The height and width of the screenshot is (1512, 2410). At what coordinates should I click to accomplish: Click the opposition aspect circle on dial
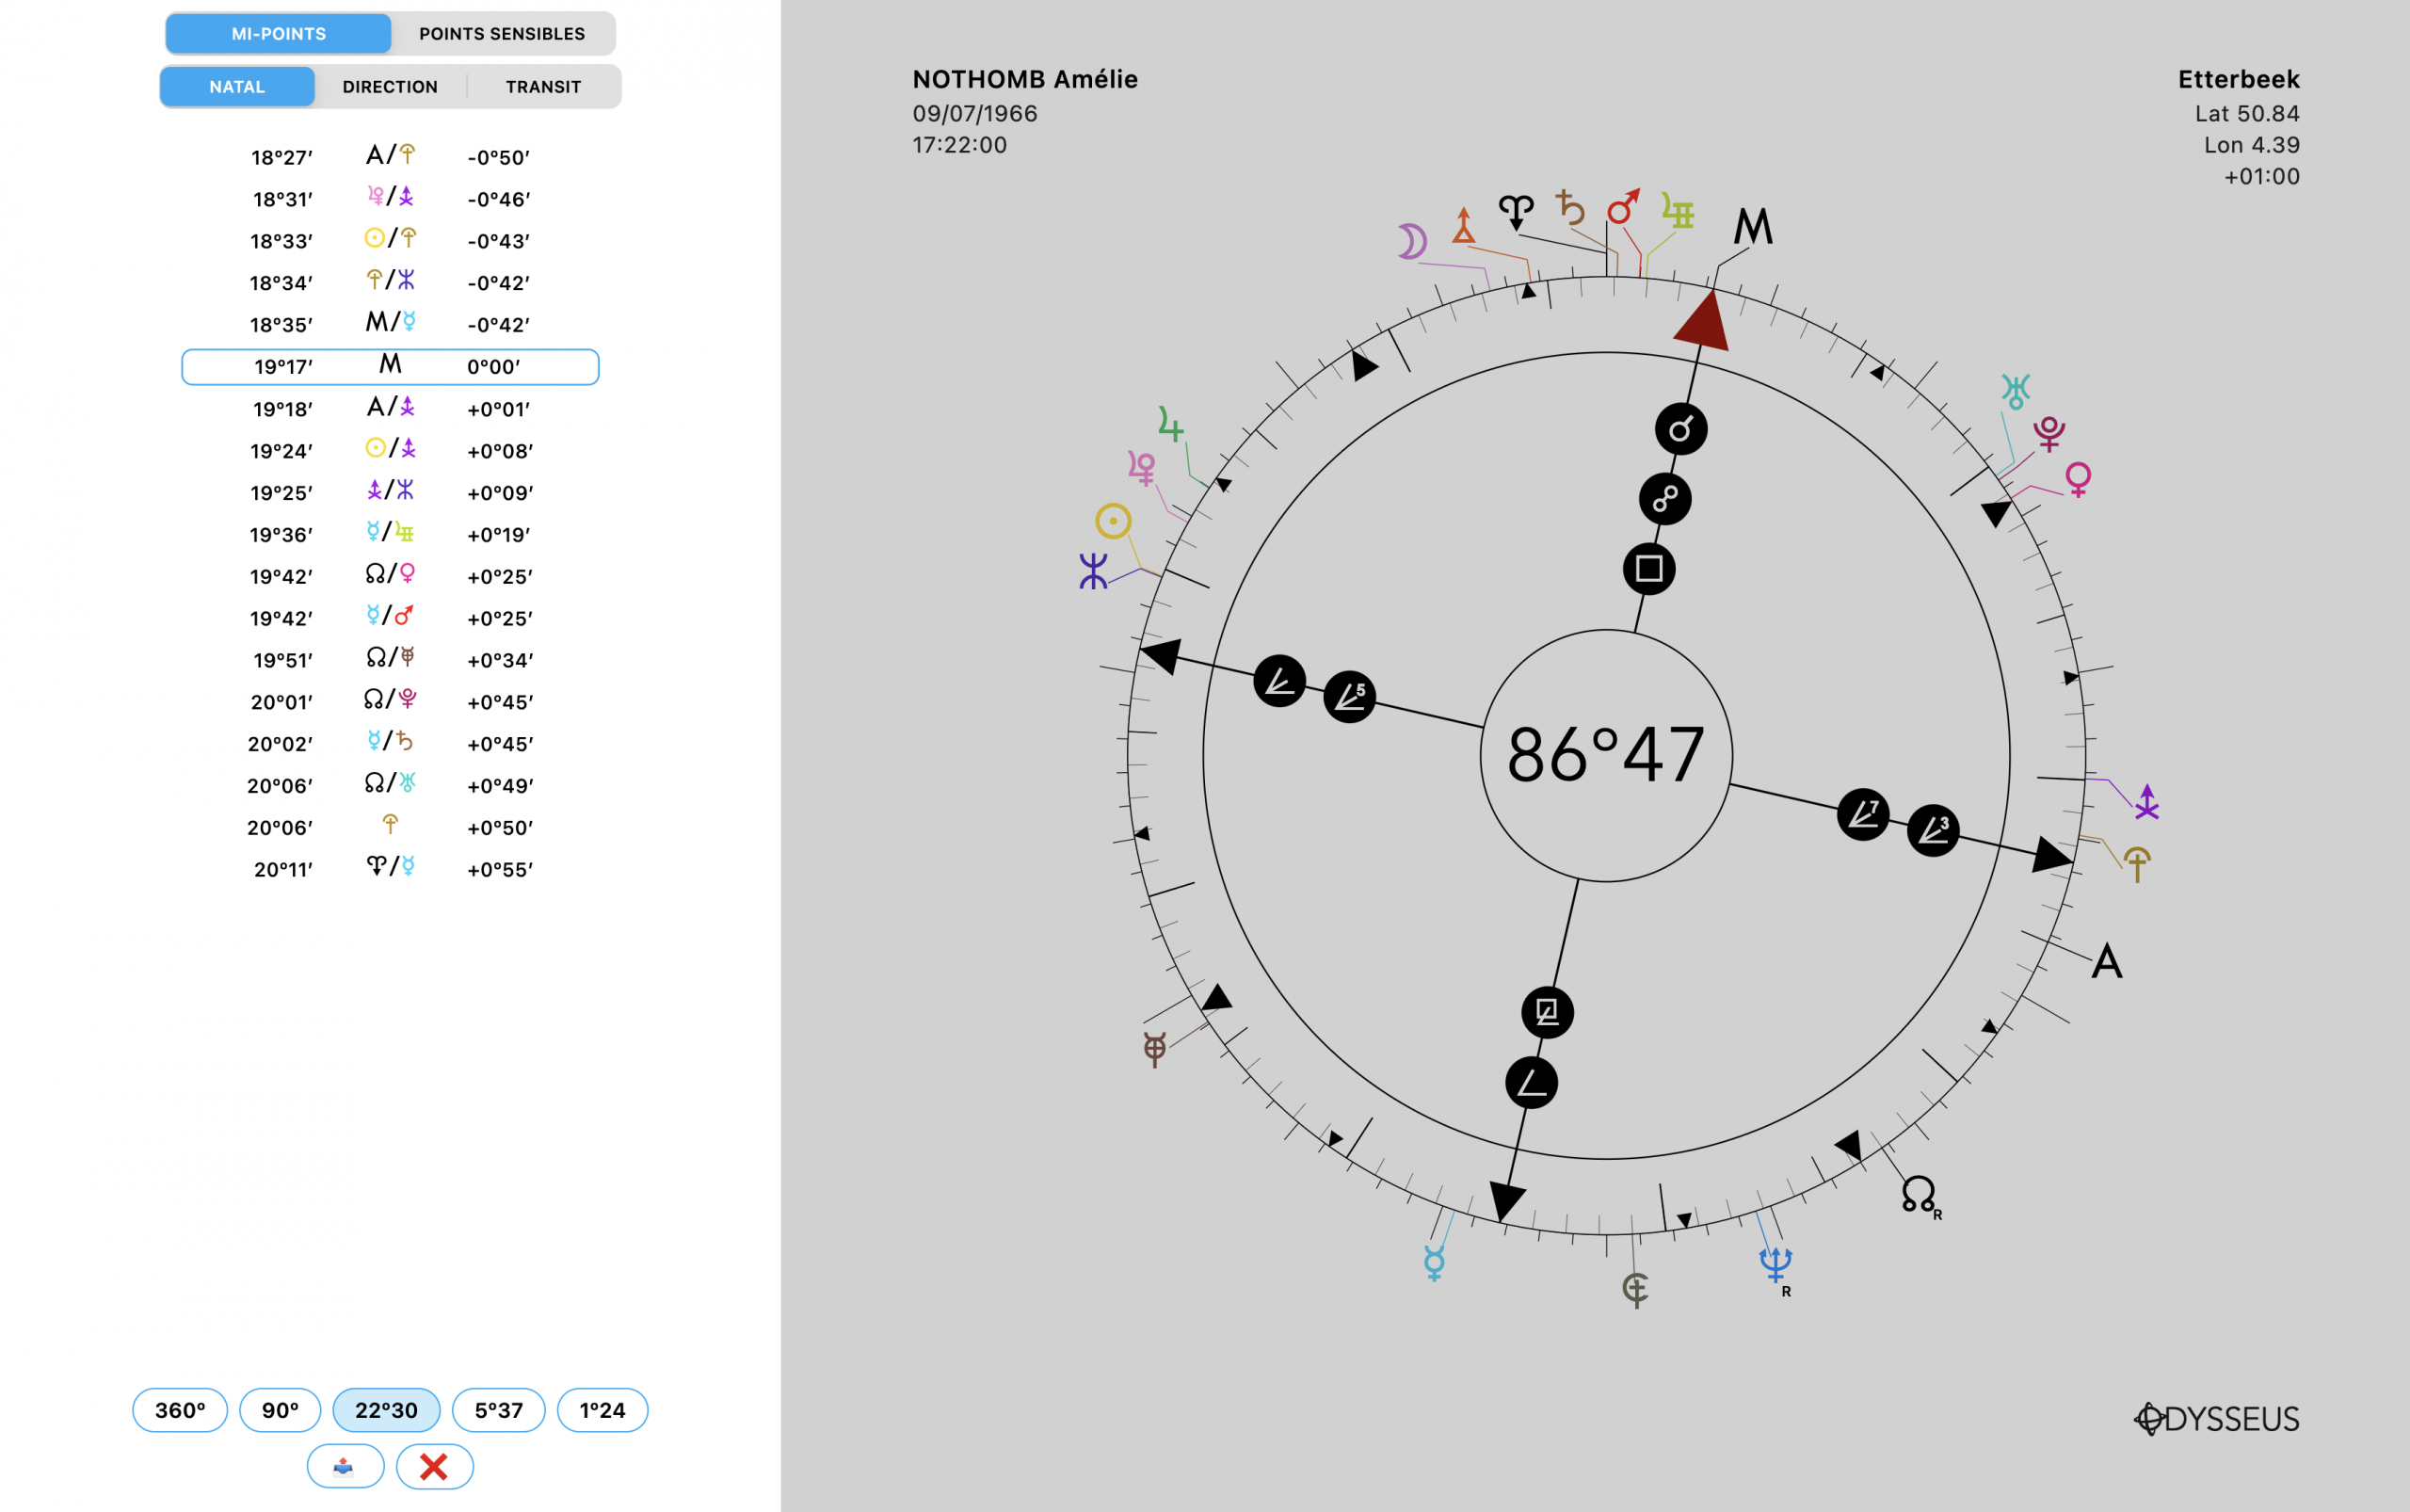(1665, 499)
